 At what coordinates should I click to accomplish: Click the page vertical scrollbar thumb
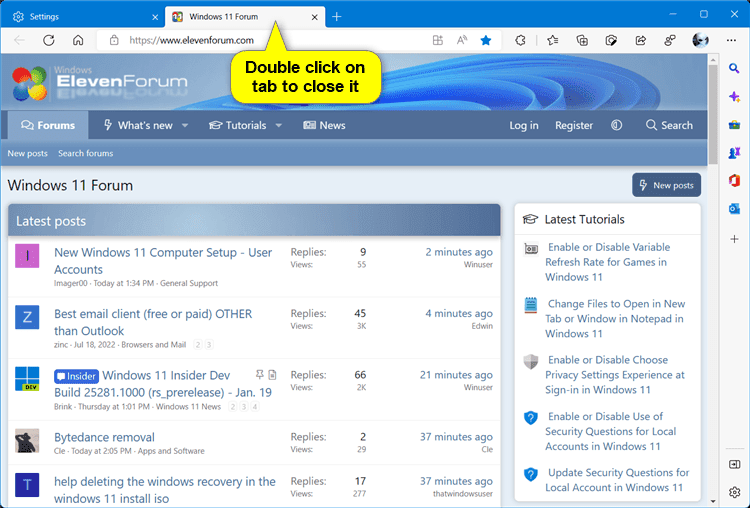713,115
